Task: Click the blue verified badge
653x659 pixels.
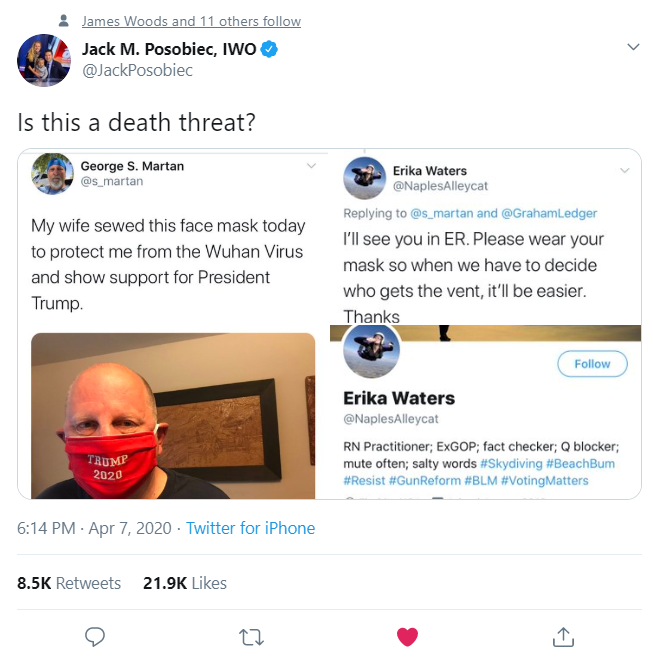Action: coord(269,49)
